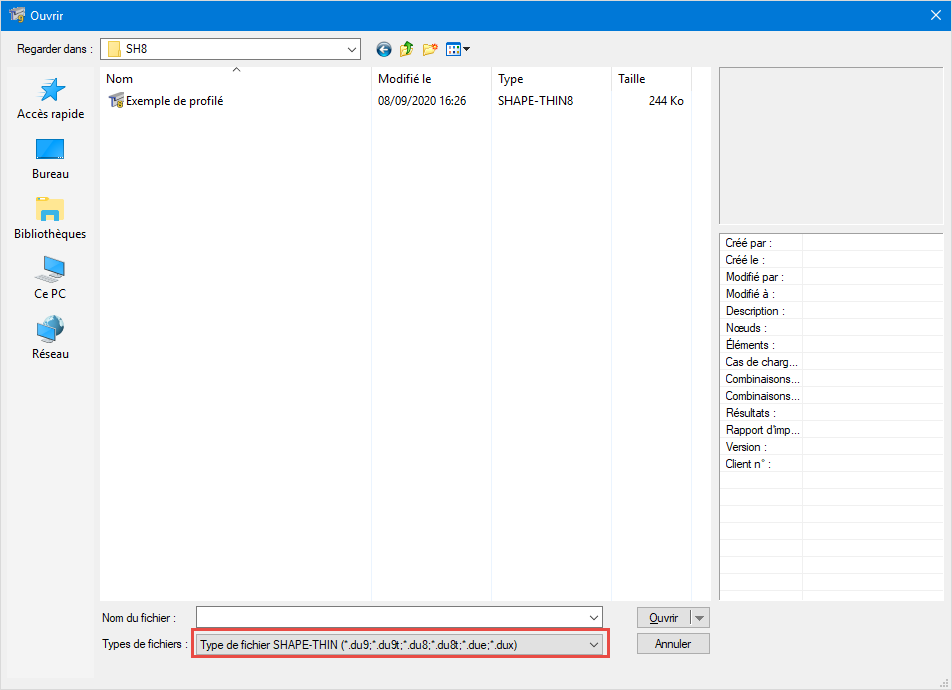
Task: Sort files by the Nom column
Action: pos(119,79)
